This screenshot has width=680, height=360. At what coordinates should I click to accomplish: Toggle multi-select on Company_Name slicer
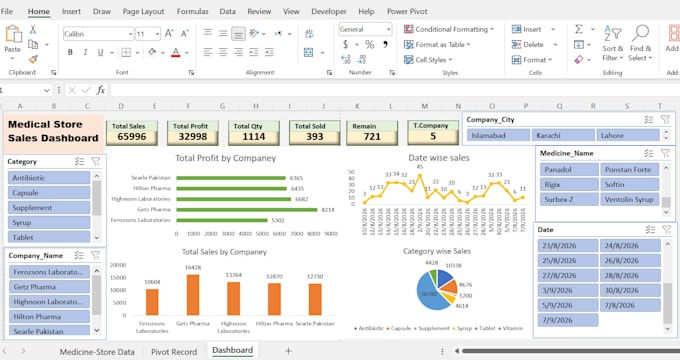point(79,255)
